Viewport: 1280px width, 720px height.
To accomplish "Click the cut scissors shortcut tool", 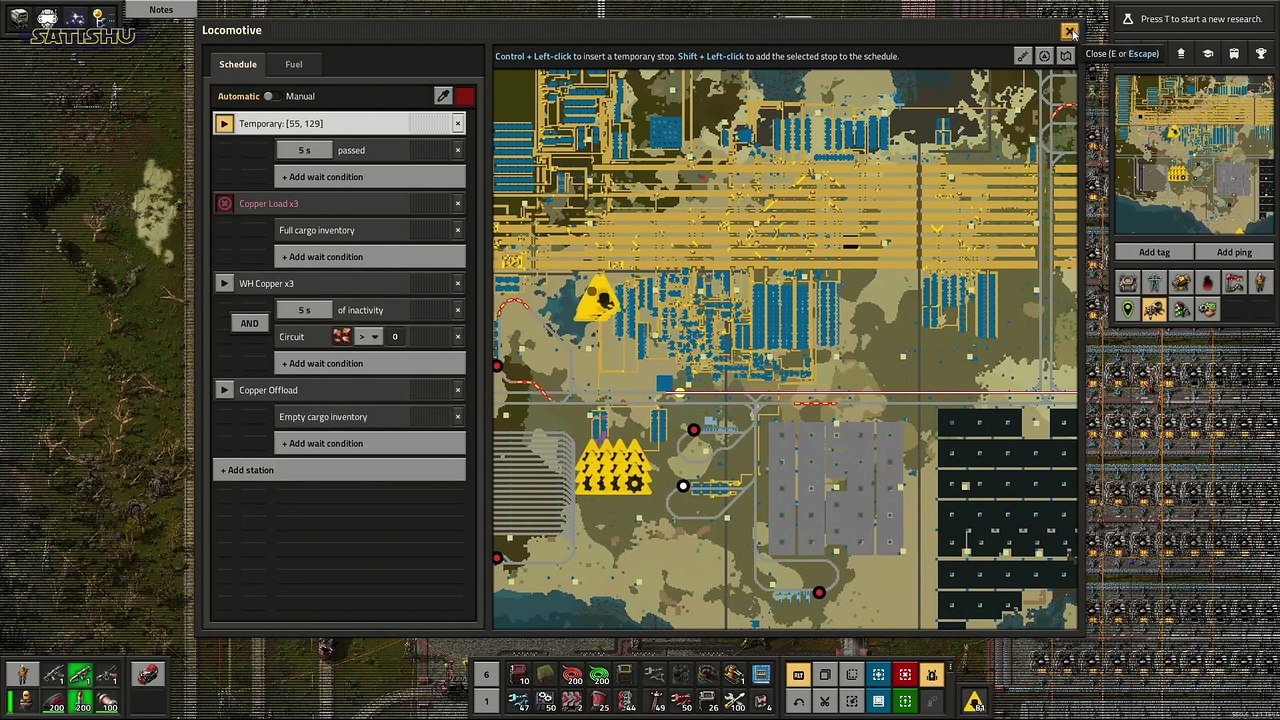I will pos(825,701).
